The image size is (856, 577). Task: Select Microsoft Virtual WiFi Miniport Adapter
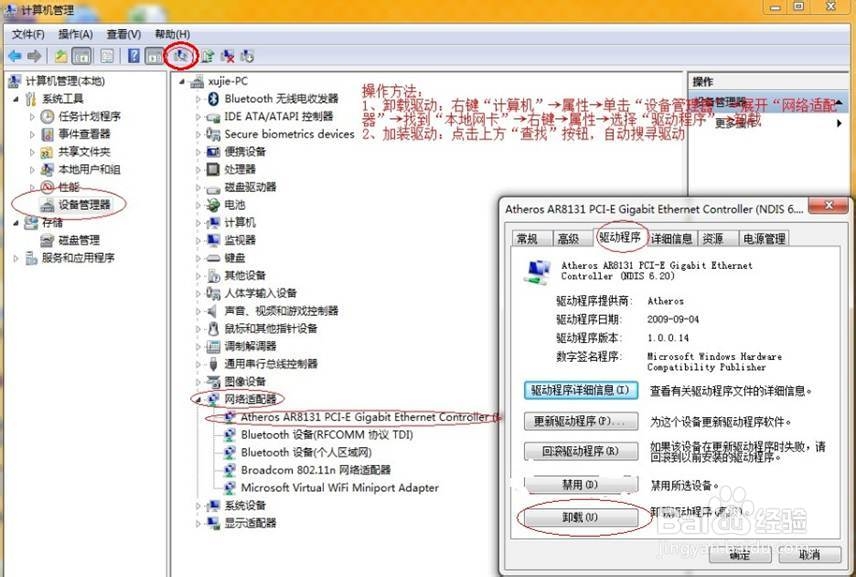[340, 488]
